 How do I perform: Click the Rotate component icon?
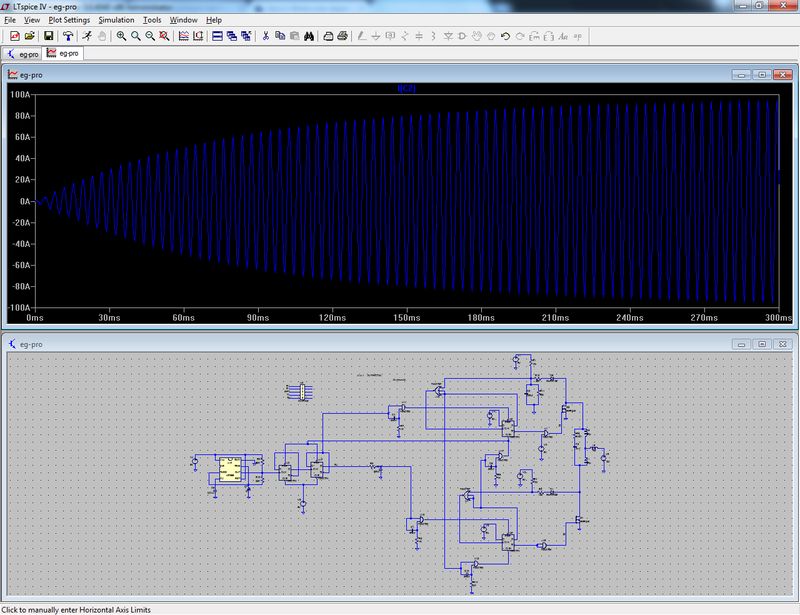(x=534, y=36)
